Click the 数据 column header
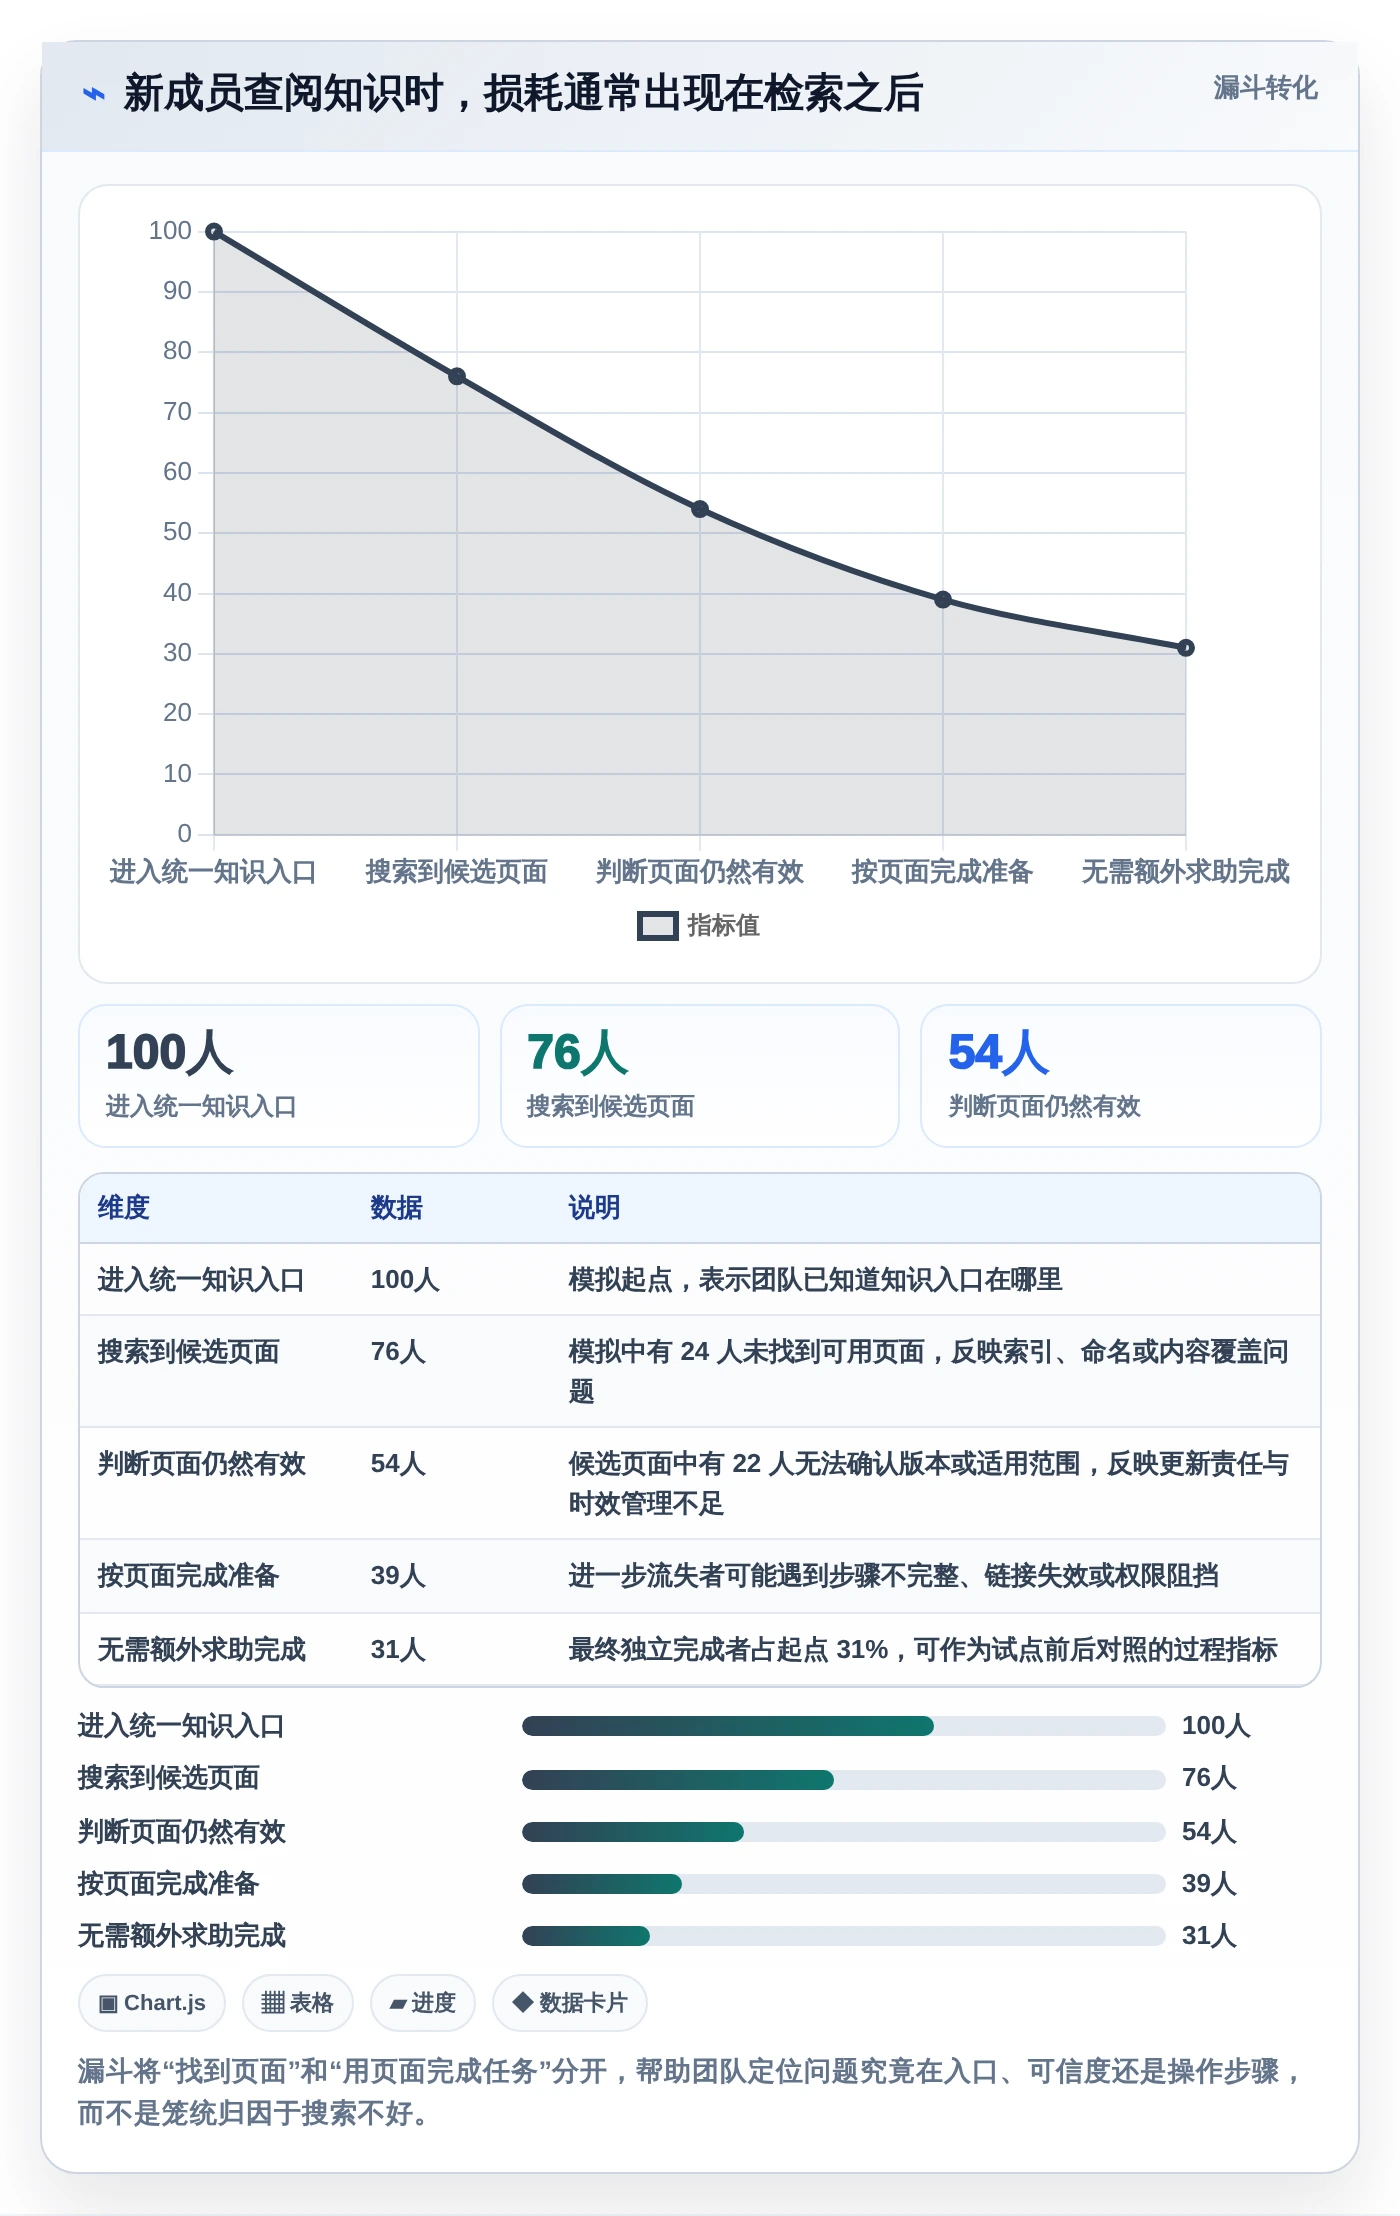 [x=397, y=1208]
